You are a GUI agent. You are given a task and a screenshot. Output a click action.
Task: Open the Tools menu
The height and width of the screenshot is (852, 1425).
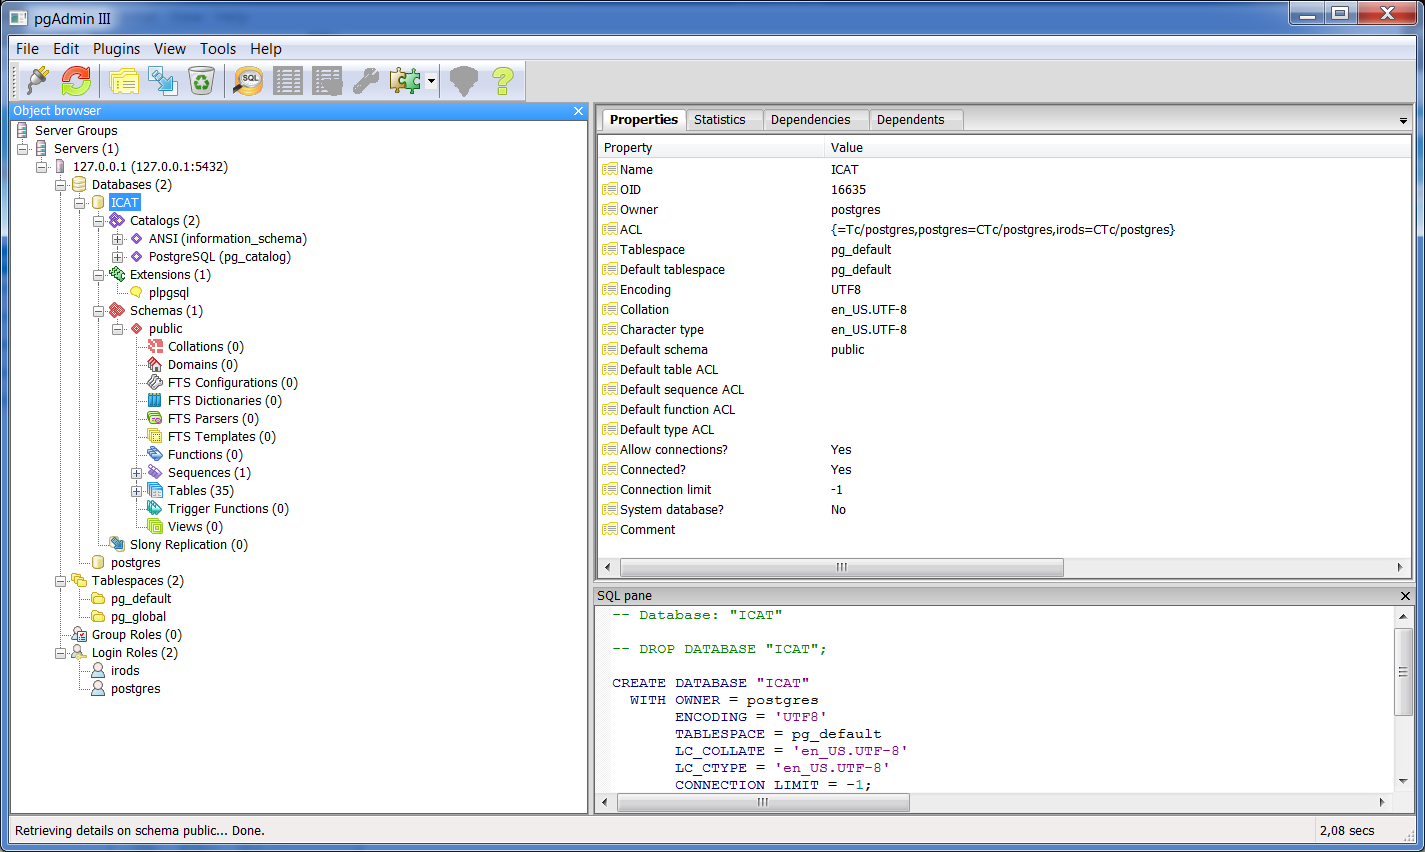click(218, 48)
